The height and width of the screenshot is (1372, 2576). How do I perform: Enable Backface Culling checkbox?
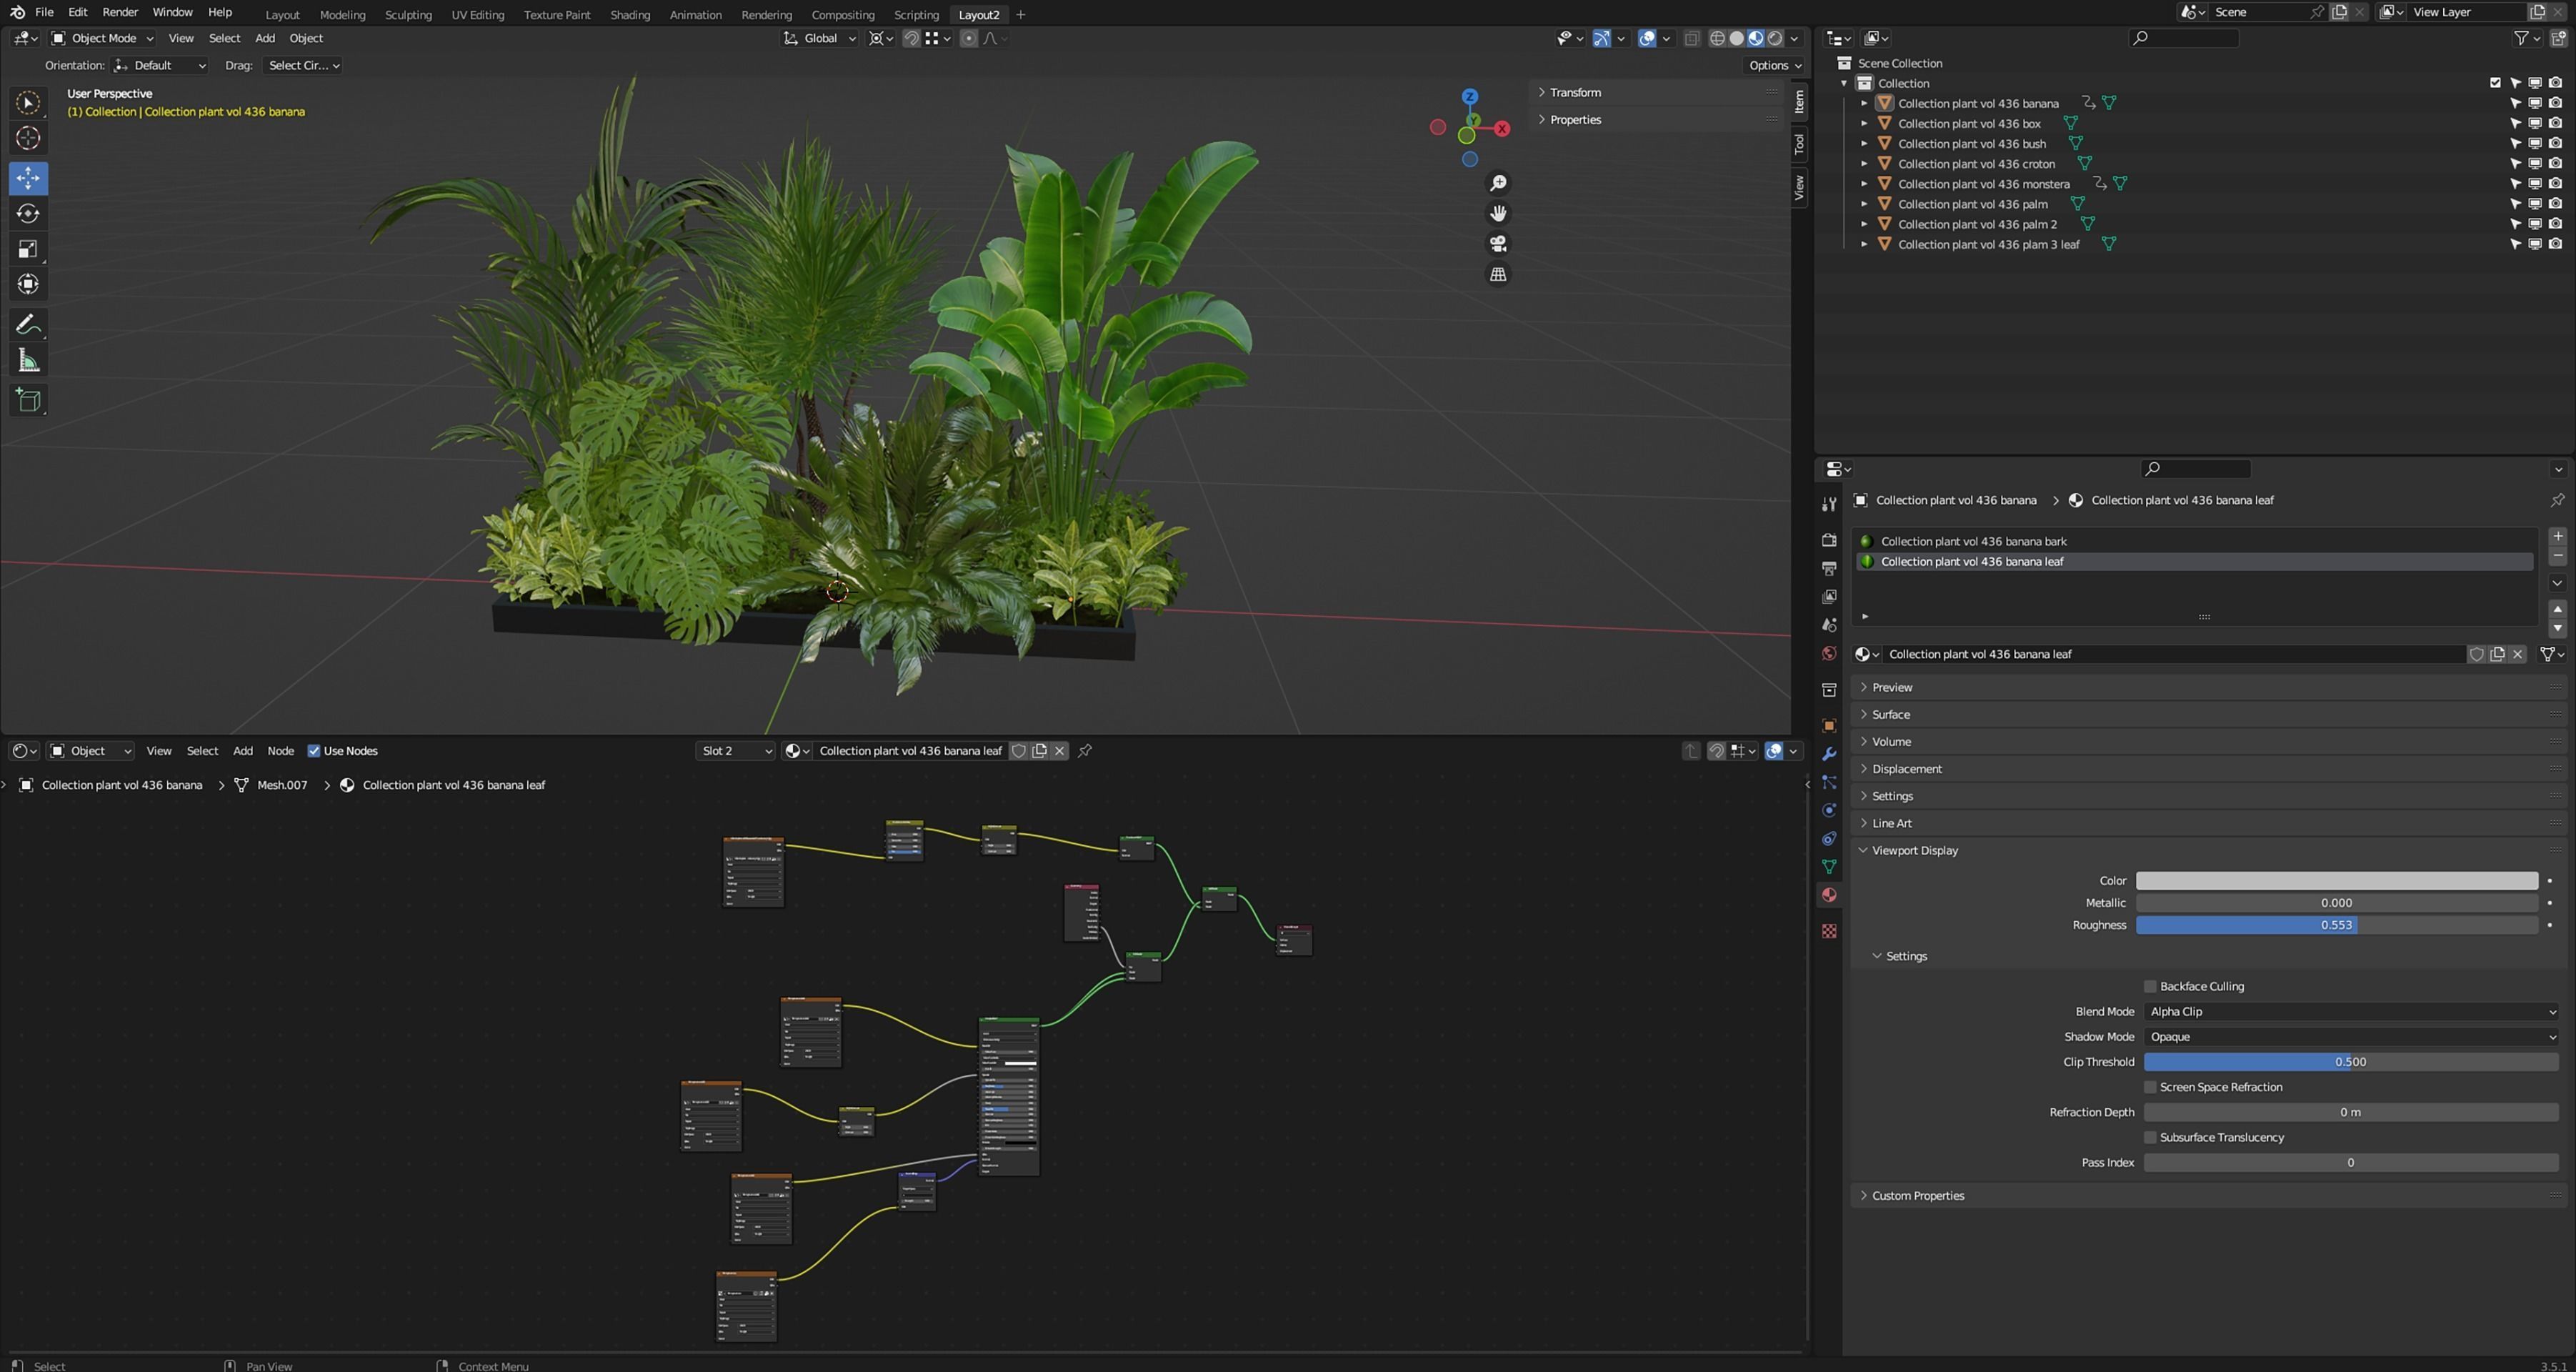pos(2150,987)
